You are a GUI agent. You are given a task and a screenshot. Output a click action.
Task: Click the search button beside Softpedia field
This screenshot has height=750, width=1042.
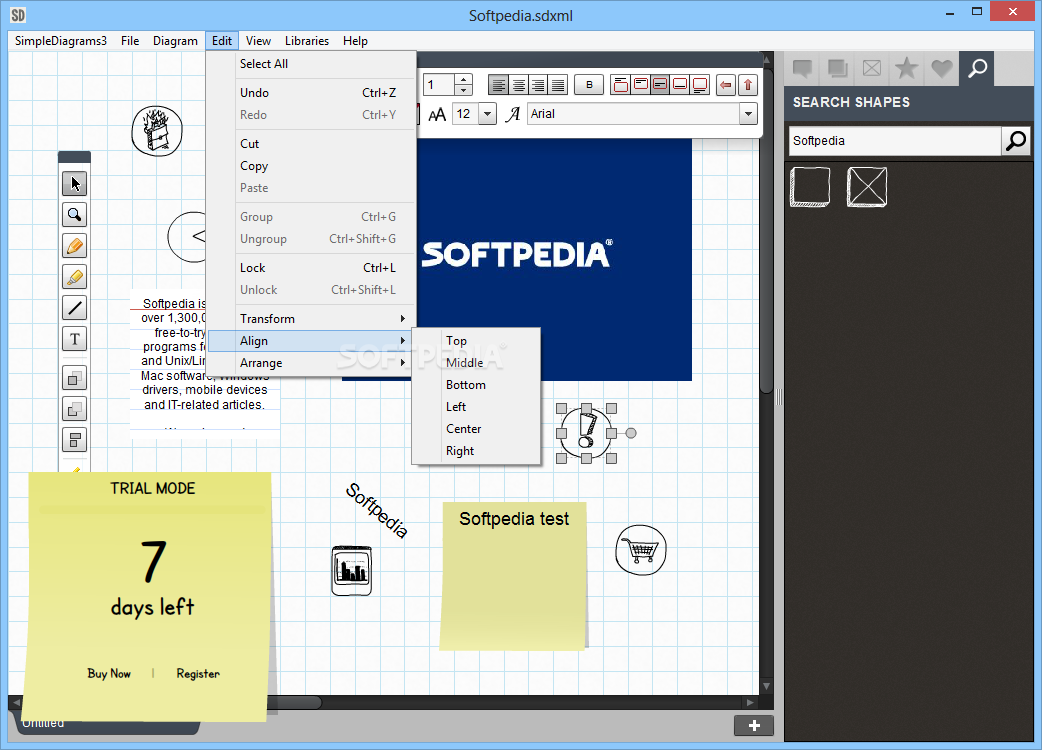coord(1015,141)
